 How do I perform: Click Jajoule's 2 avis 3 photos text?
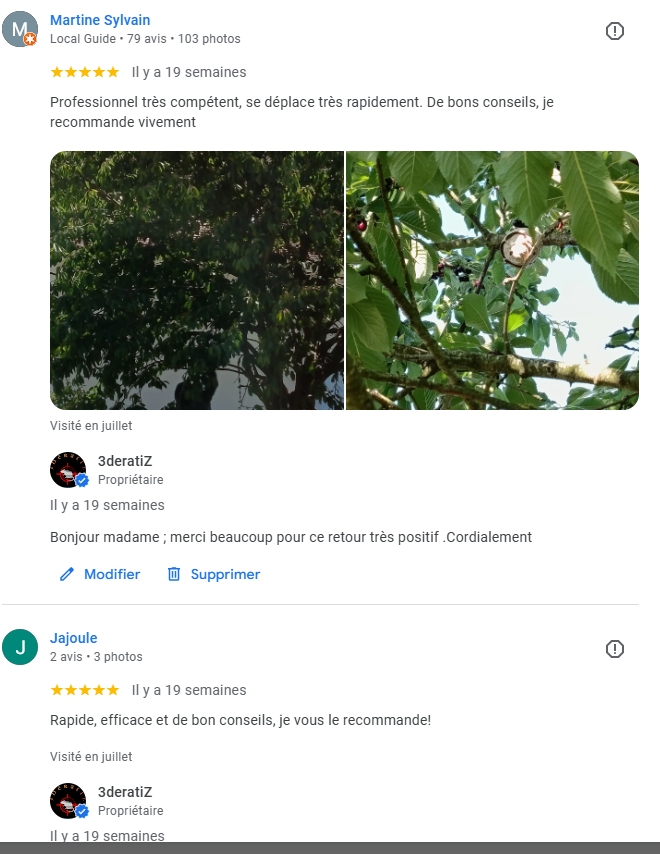(x=96, y=657)
